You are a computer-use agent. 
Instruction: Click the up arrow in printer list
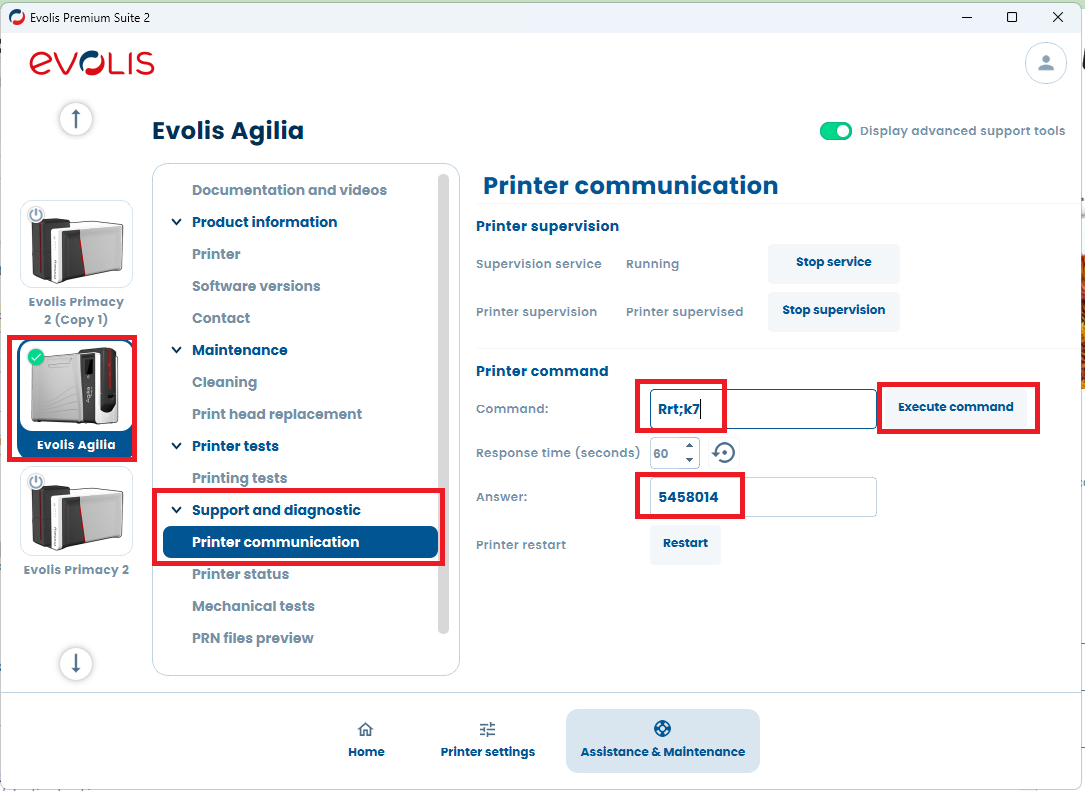coord(76,118)
